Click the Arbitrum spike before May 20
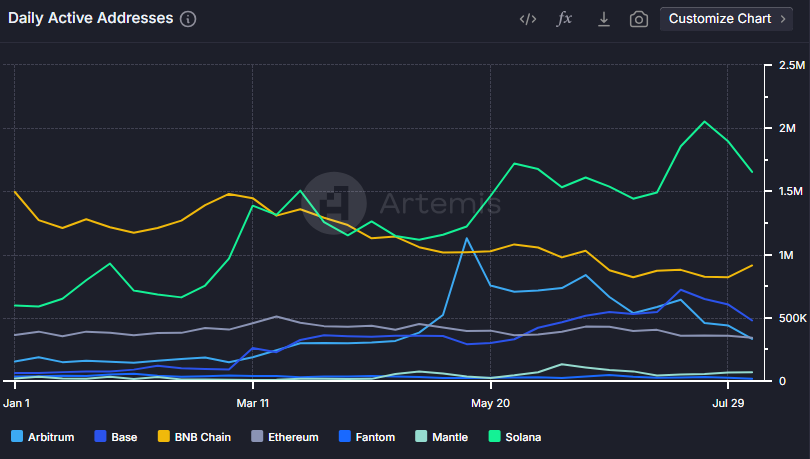This screenshot has height=459, width=810. click(466, 239)
